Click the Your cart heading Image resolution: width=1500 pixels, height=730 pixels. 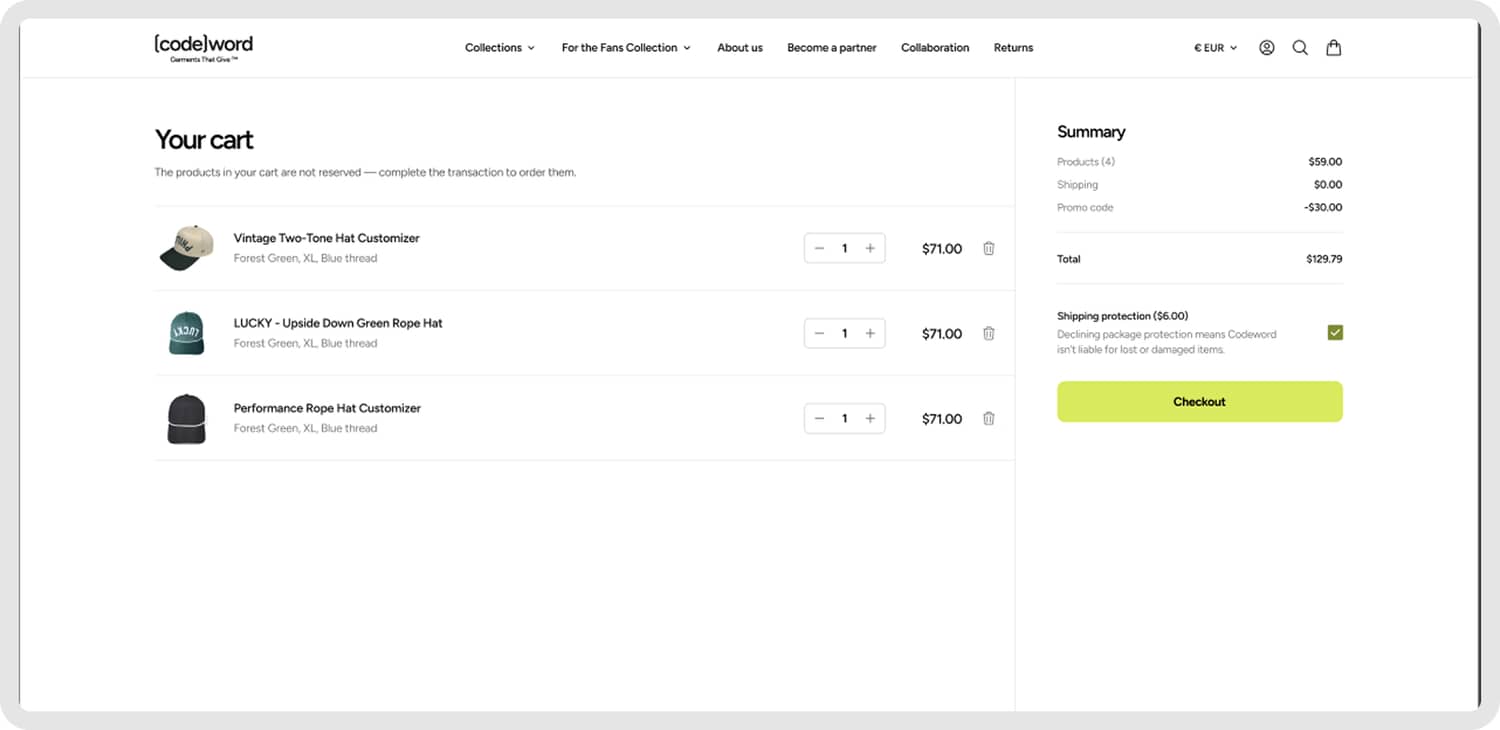coord(204,140)
